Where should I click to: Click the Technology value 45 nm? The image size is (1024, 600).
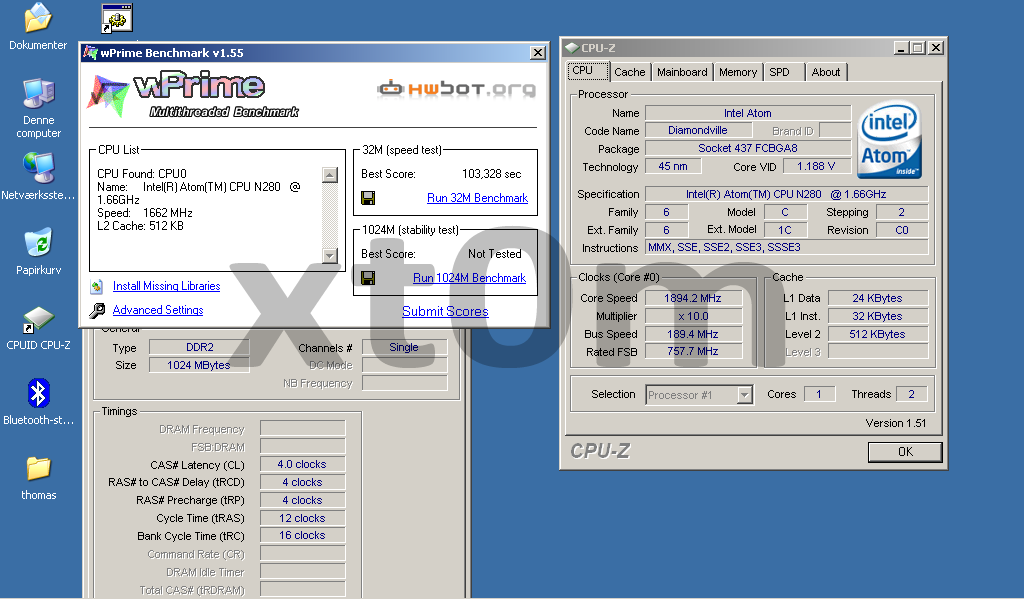coord(673,166)
